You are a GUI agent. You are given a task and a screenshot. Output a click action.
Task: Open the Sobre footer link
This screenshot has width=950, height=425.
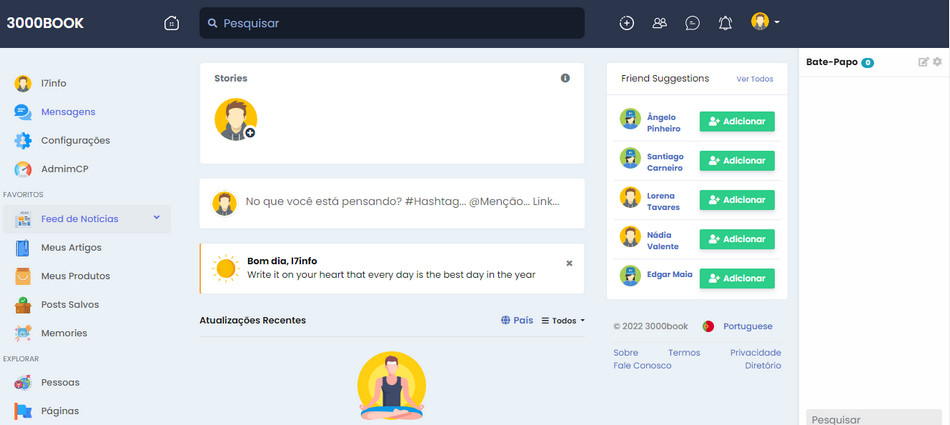point(625,353)
